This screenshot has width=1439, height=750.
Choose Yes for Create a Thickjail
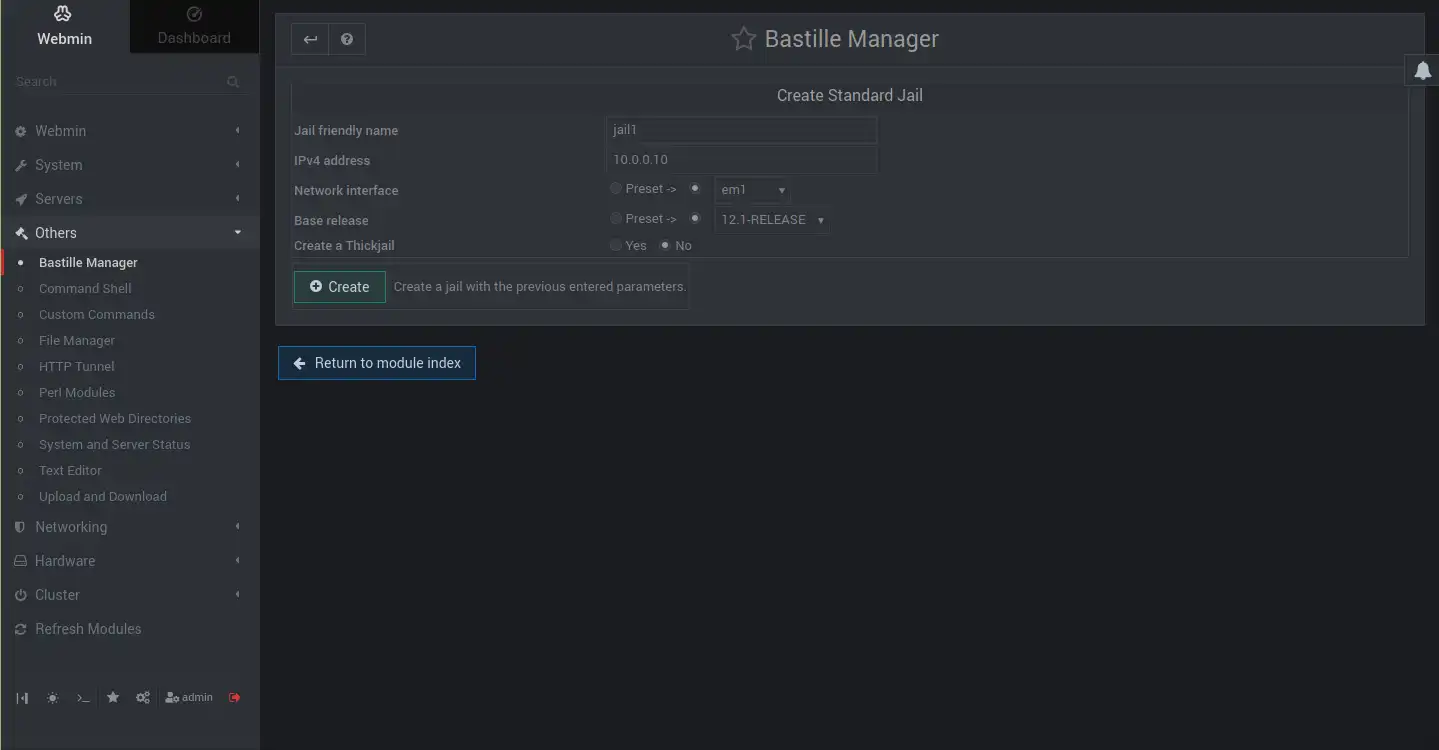click(x=616, y=245)
